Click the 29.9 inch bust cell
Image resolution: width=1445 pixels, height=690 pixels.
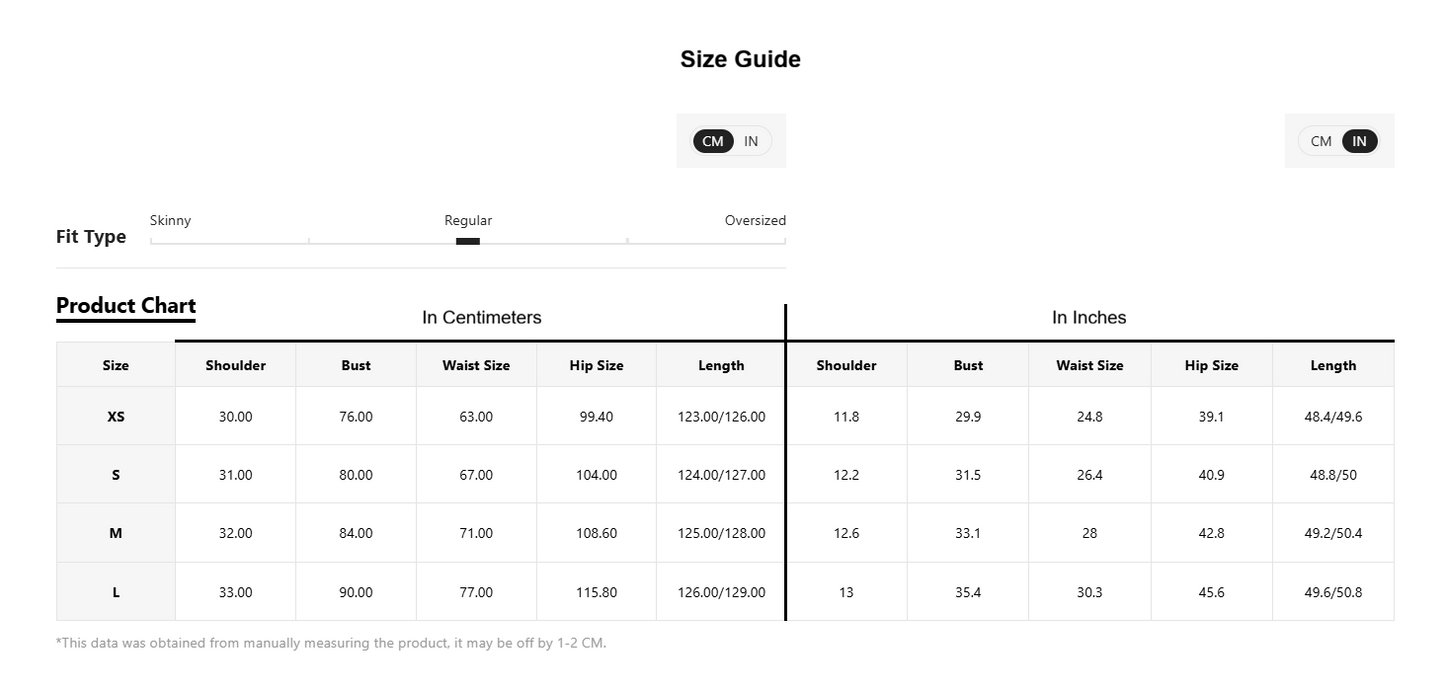[x=968, y=416]
